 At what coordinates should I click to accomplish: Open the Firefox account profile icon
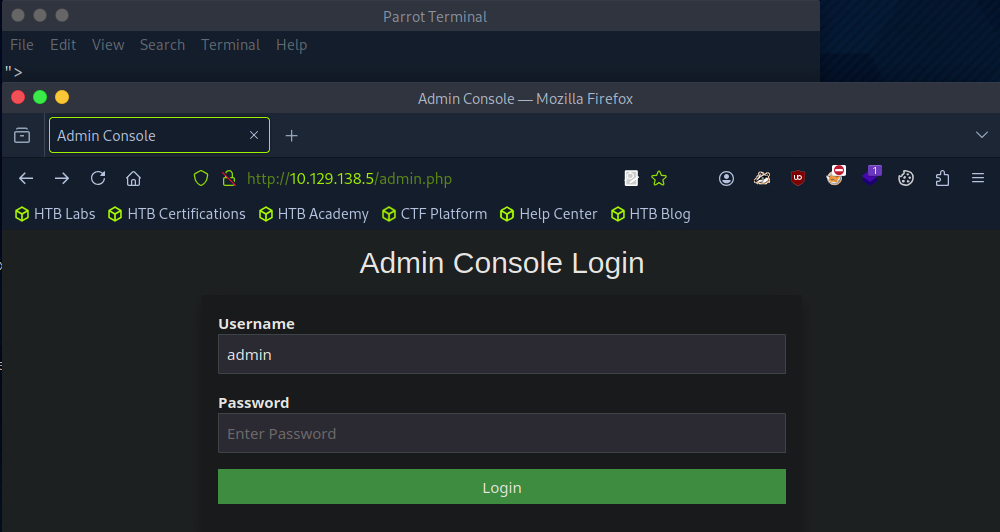[727, 178]
